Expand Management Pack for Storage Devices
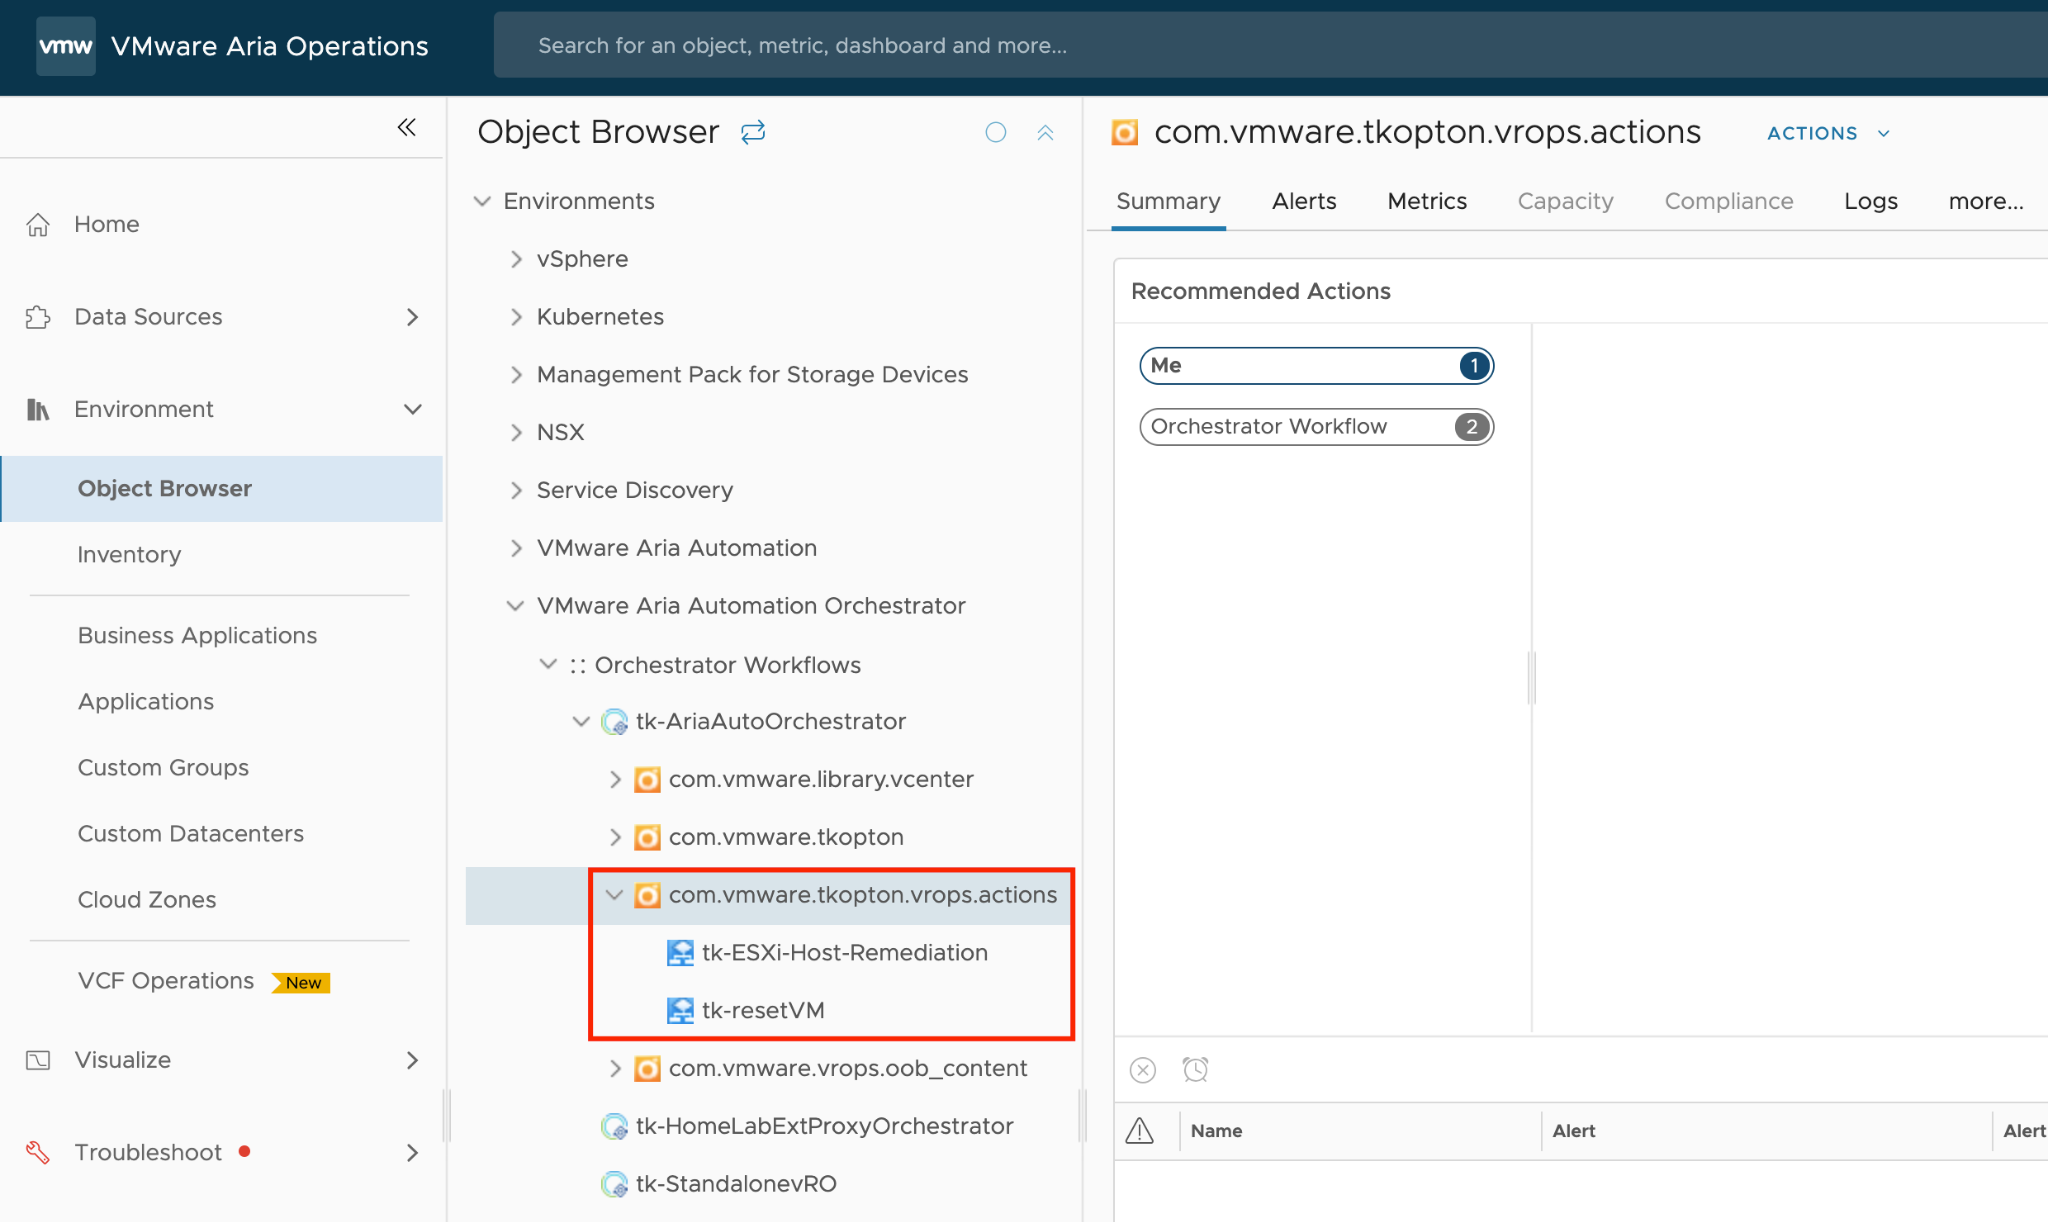 516,375
